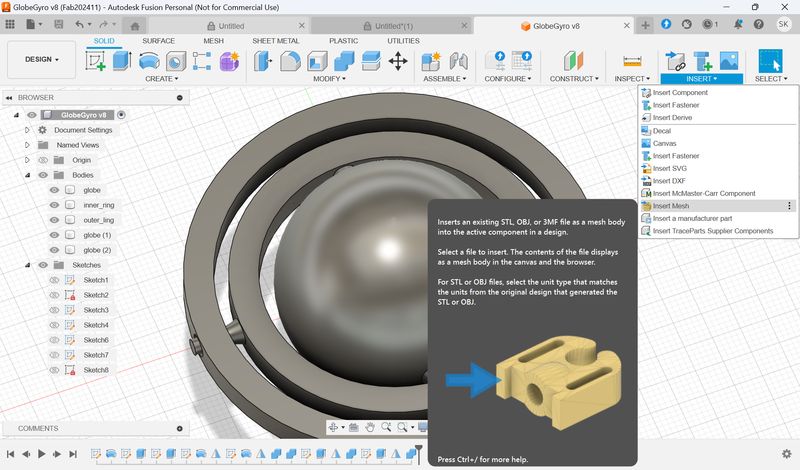
Task: Close the GlobeGyro v8 tab
Action: tap(627, 26)
